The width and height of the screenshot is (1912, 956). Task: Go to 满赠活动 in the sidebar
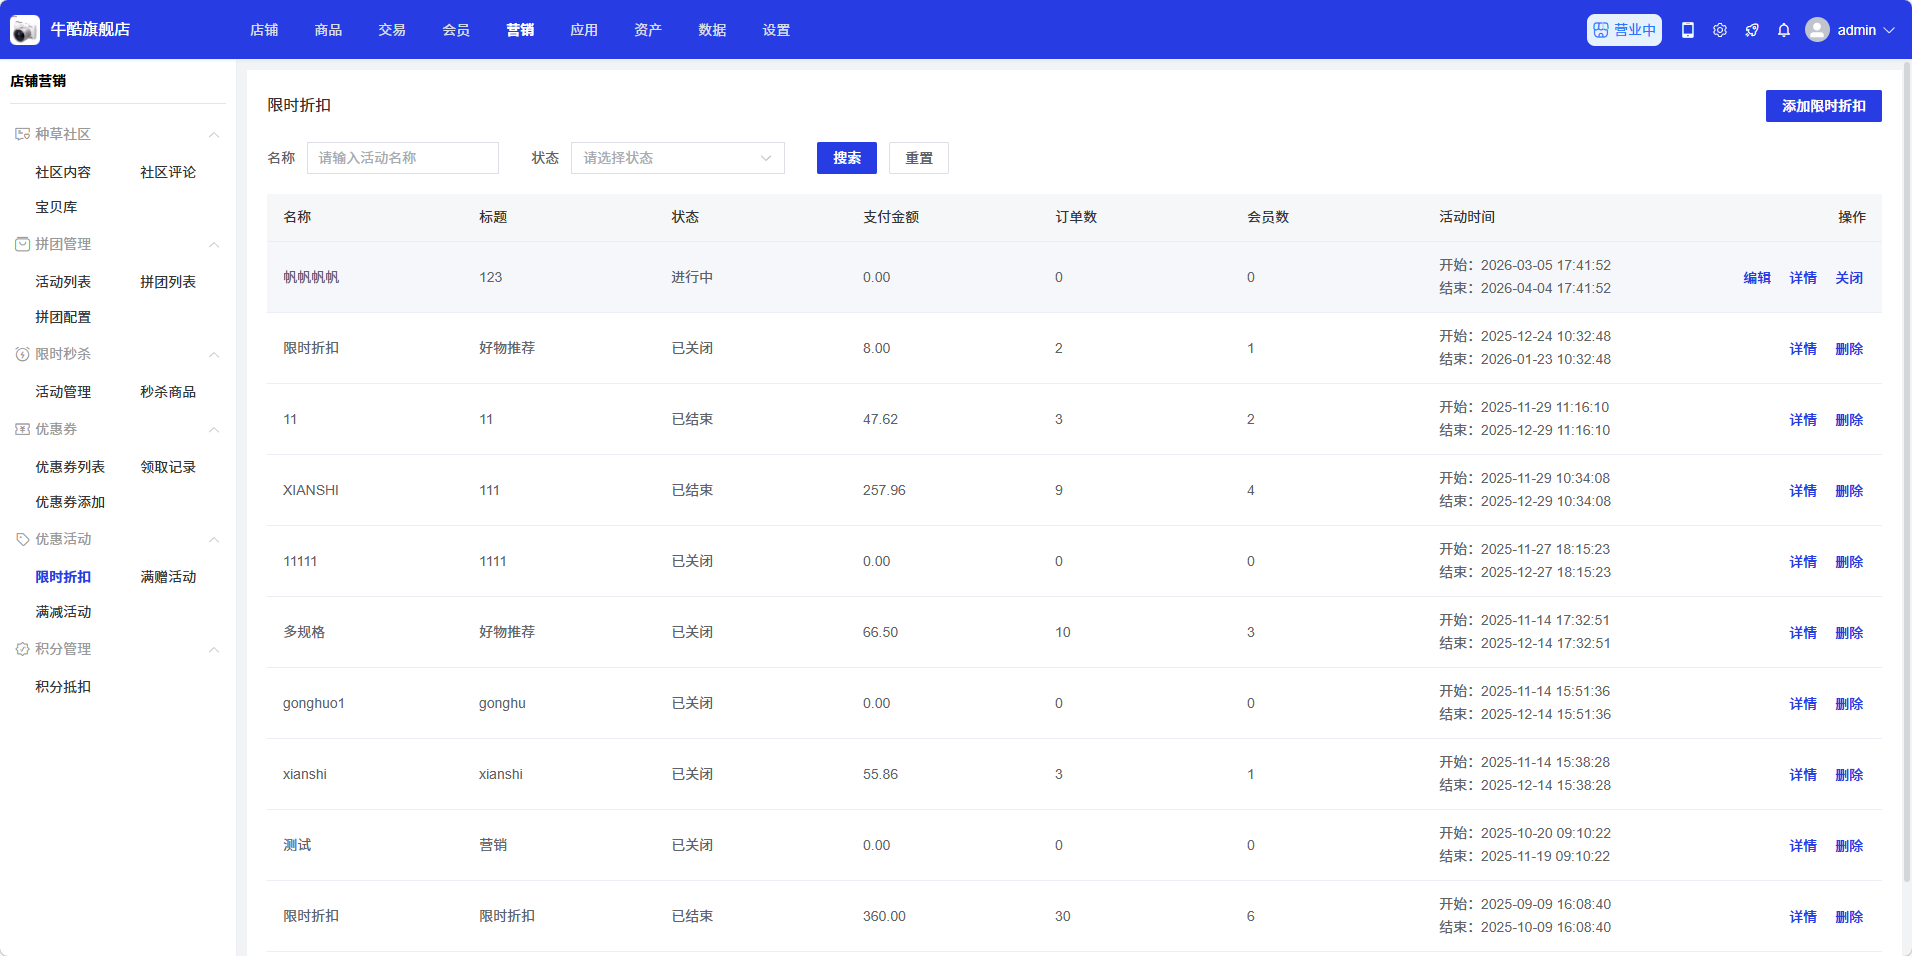pyautogui.click(x=168, y=577)
